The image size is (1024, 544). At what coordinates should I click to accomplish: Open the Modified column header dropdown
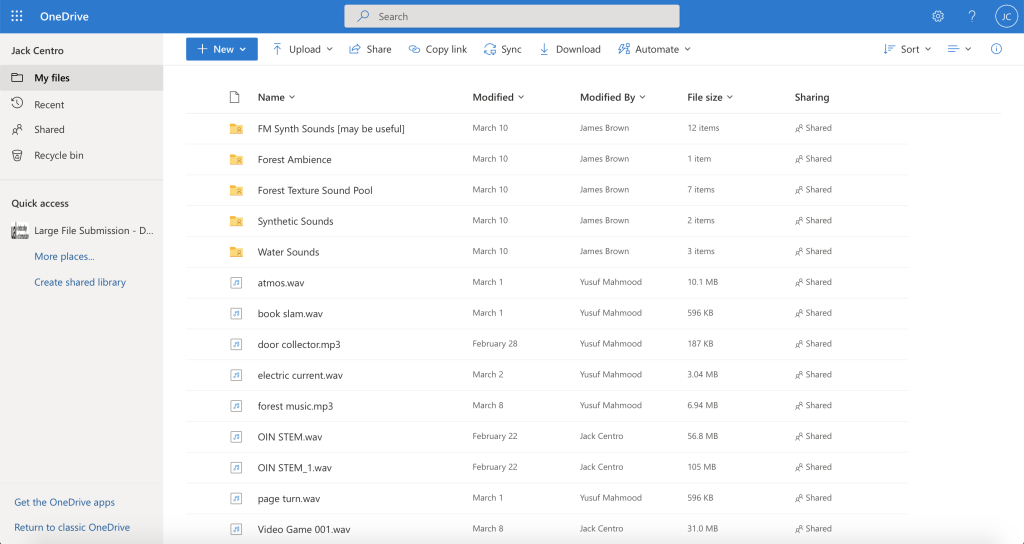498,97
